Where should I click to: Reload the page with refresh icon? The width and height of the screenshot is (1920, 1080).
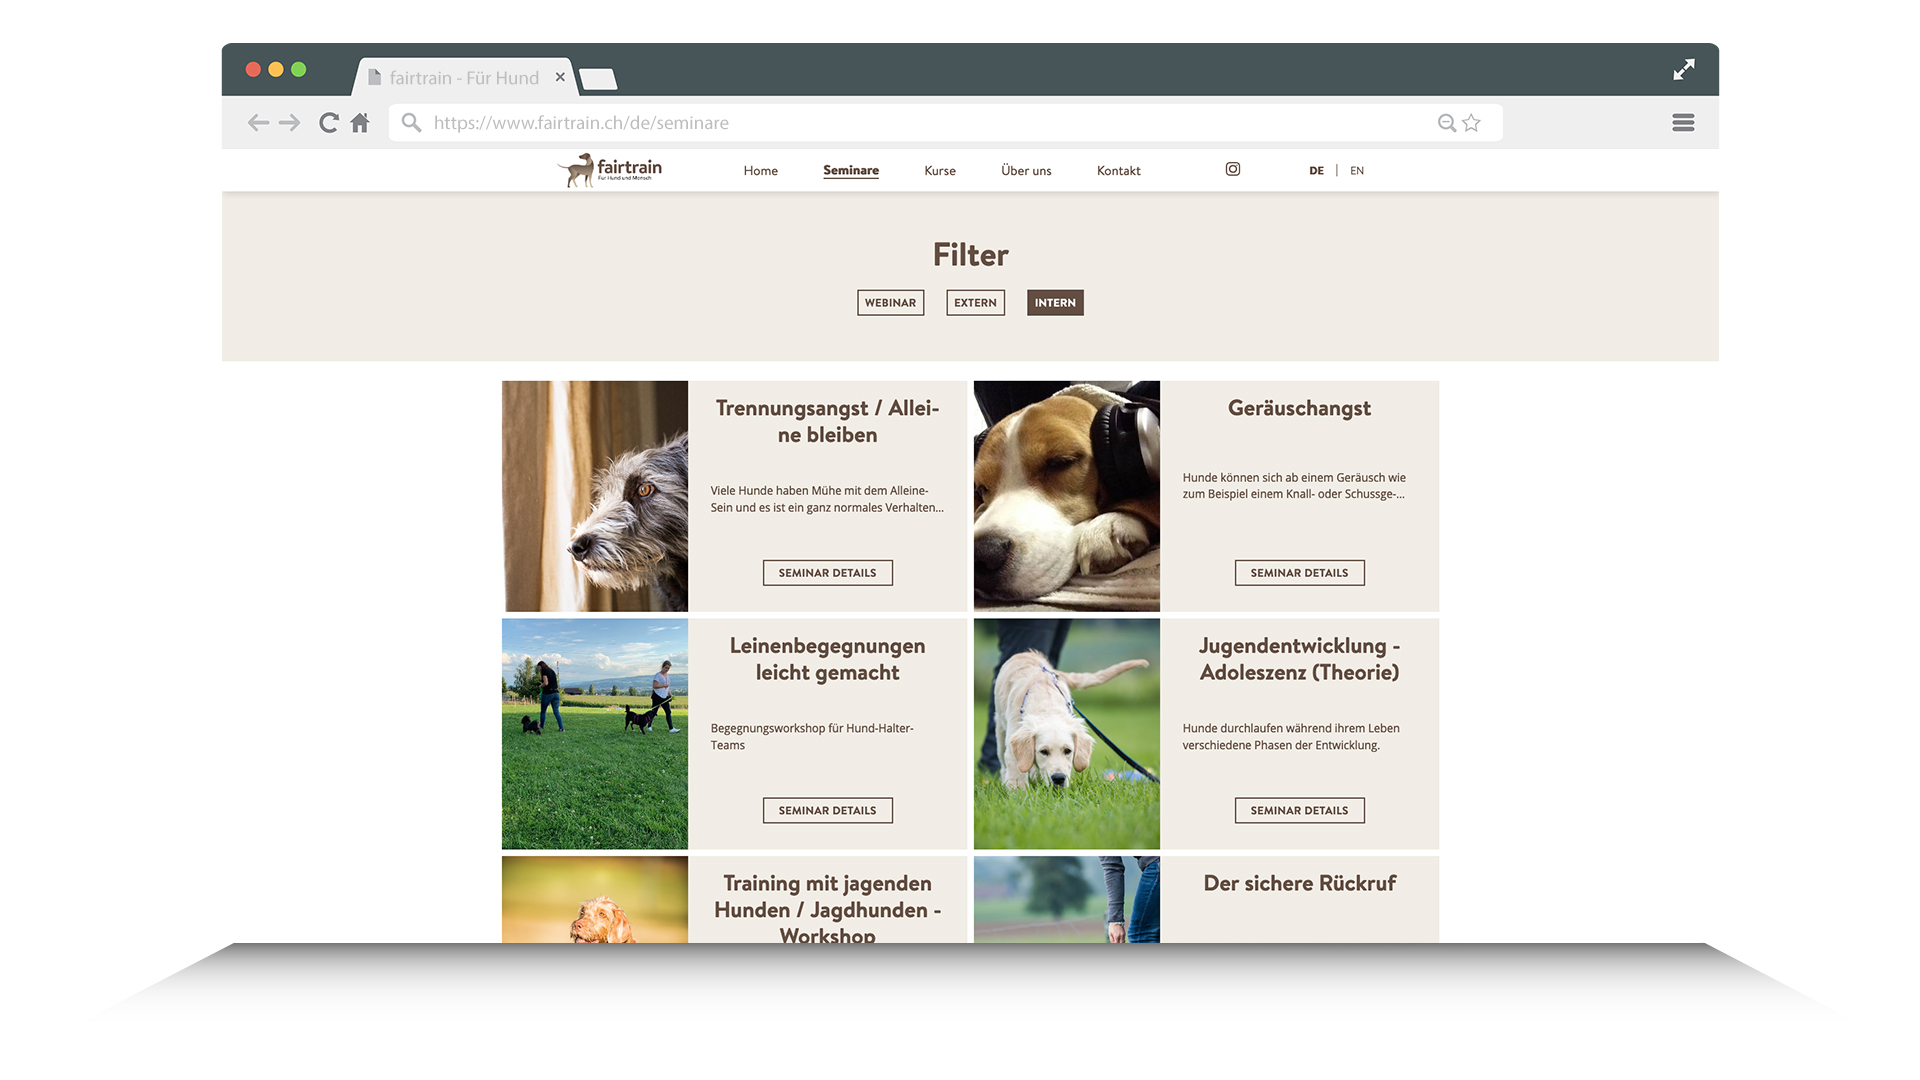pyautogui.click(x=328, y=123)
